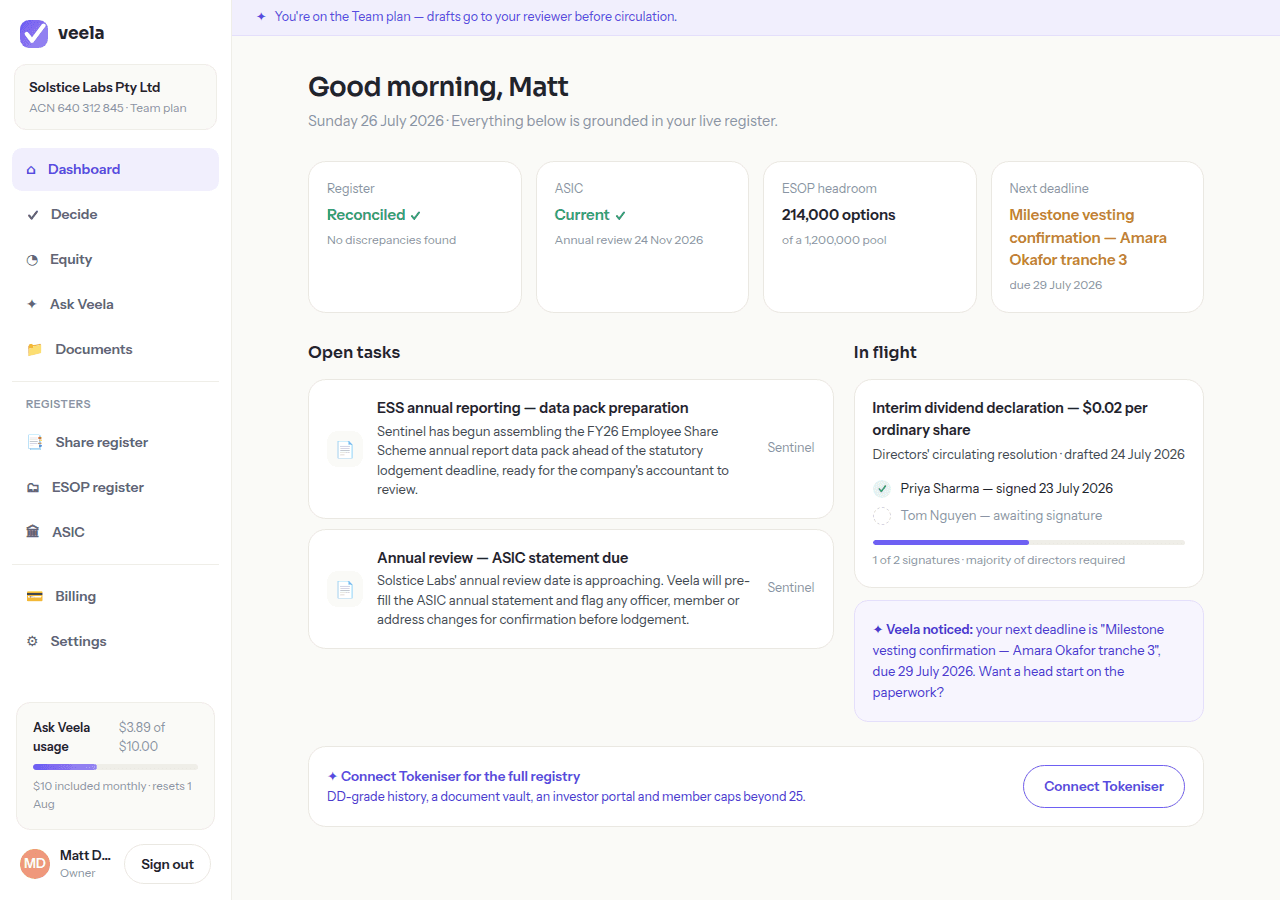Click the sparkle icon in the Team plan banner
Image resolution: width=1280 pixels, height=900 pixels.
(x=261, y=17)
